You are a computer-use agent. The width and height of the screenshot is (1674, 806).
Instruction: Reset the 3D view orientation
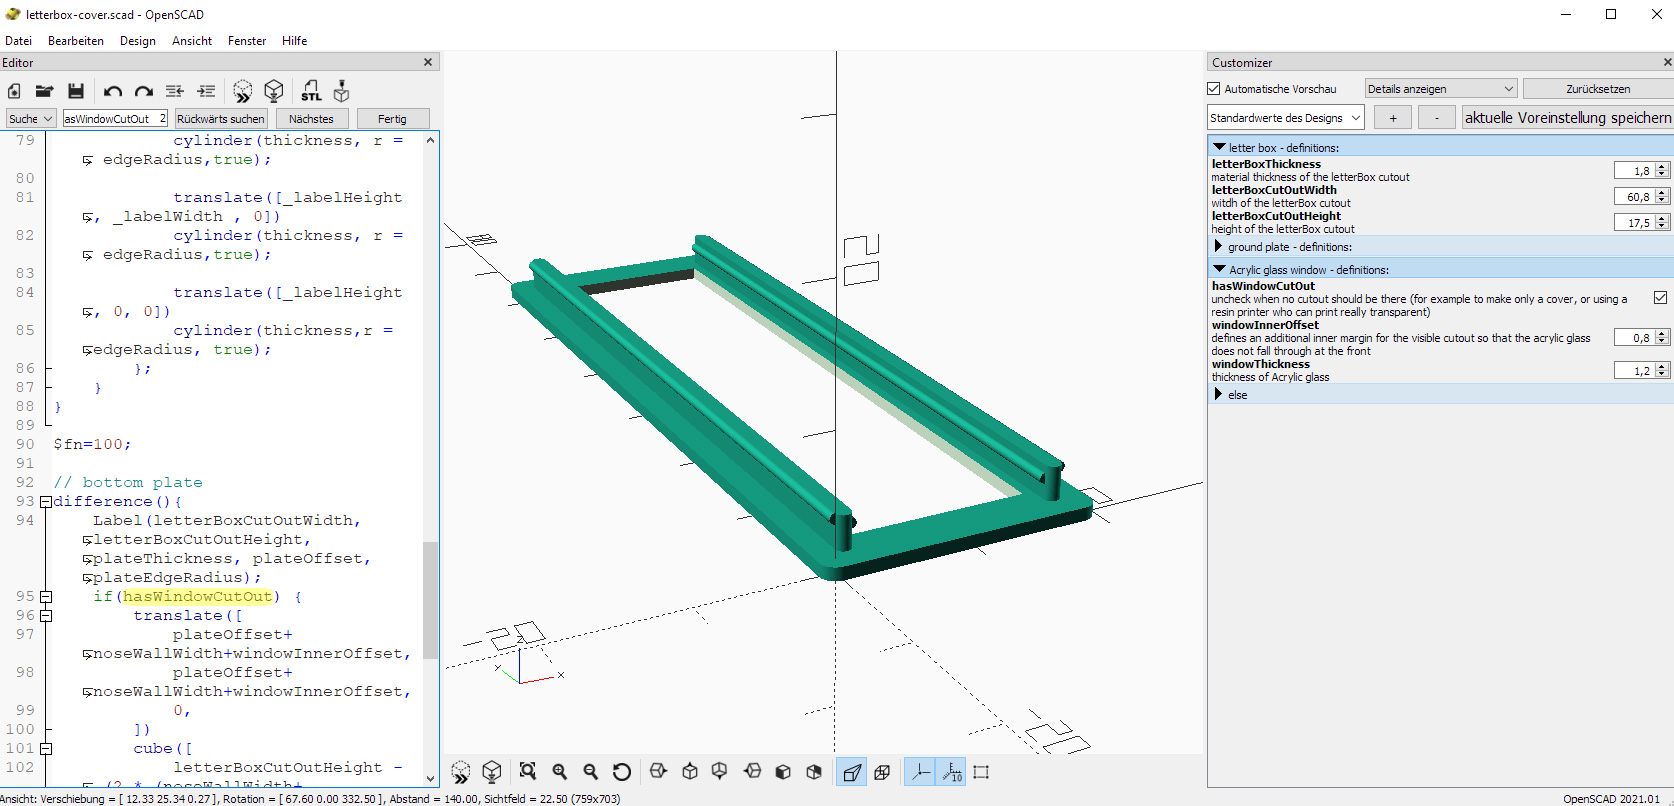(622, 771)
